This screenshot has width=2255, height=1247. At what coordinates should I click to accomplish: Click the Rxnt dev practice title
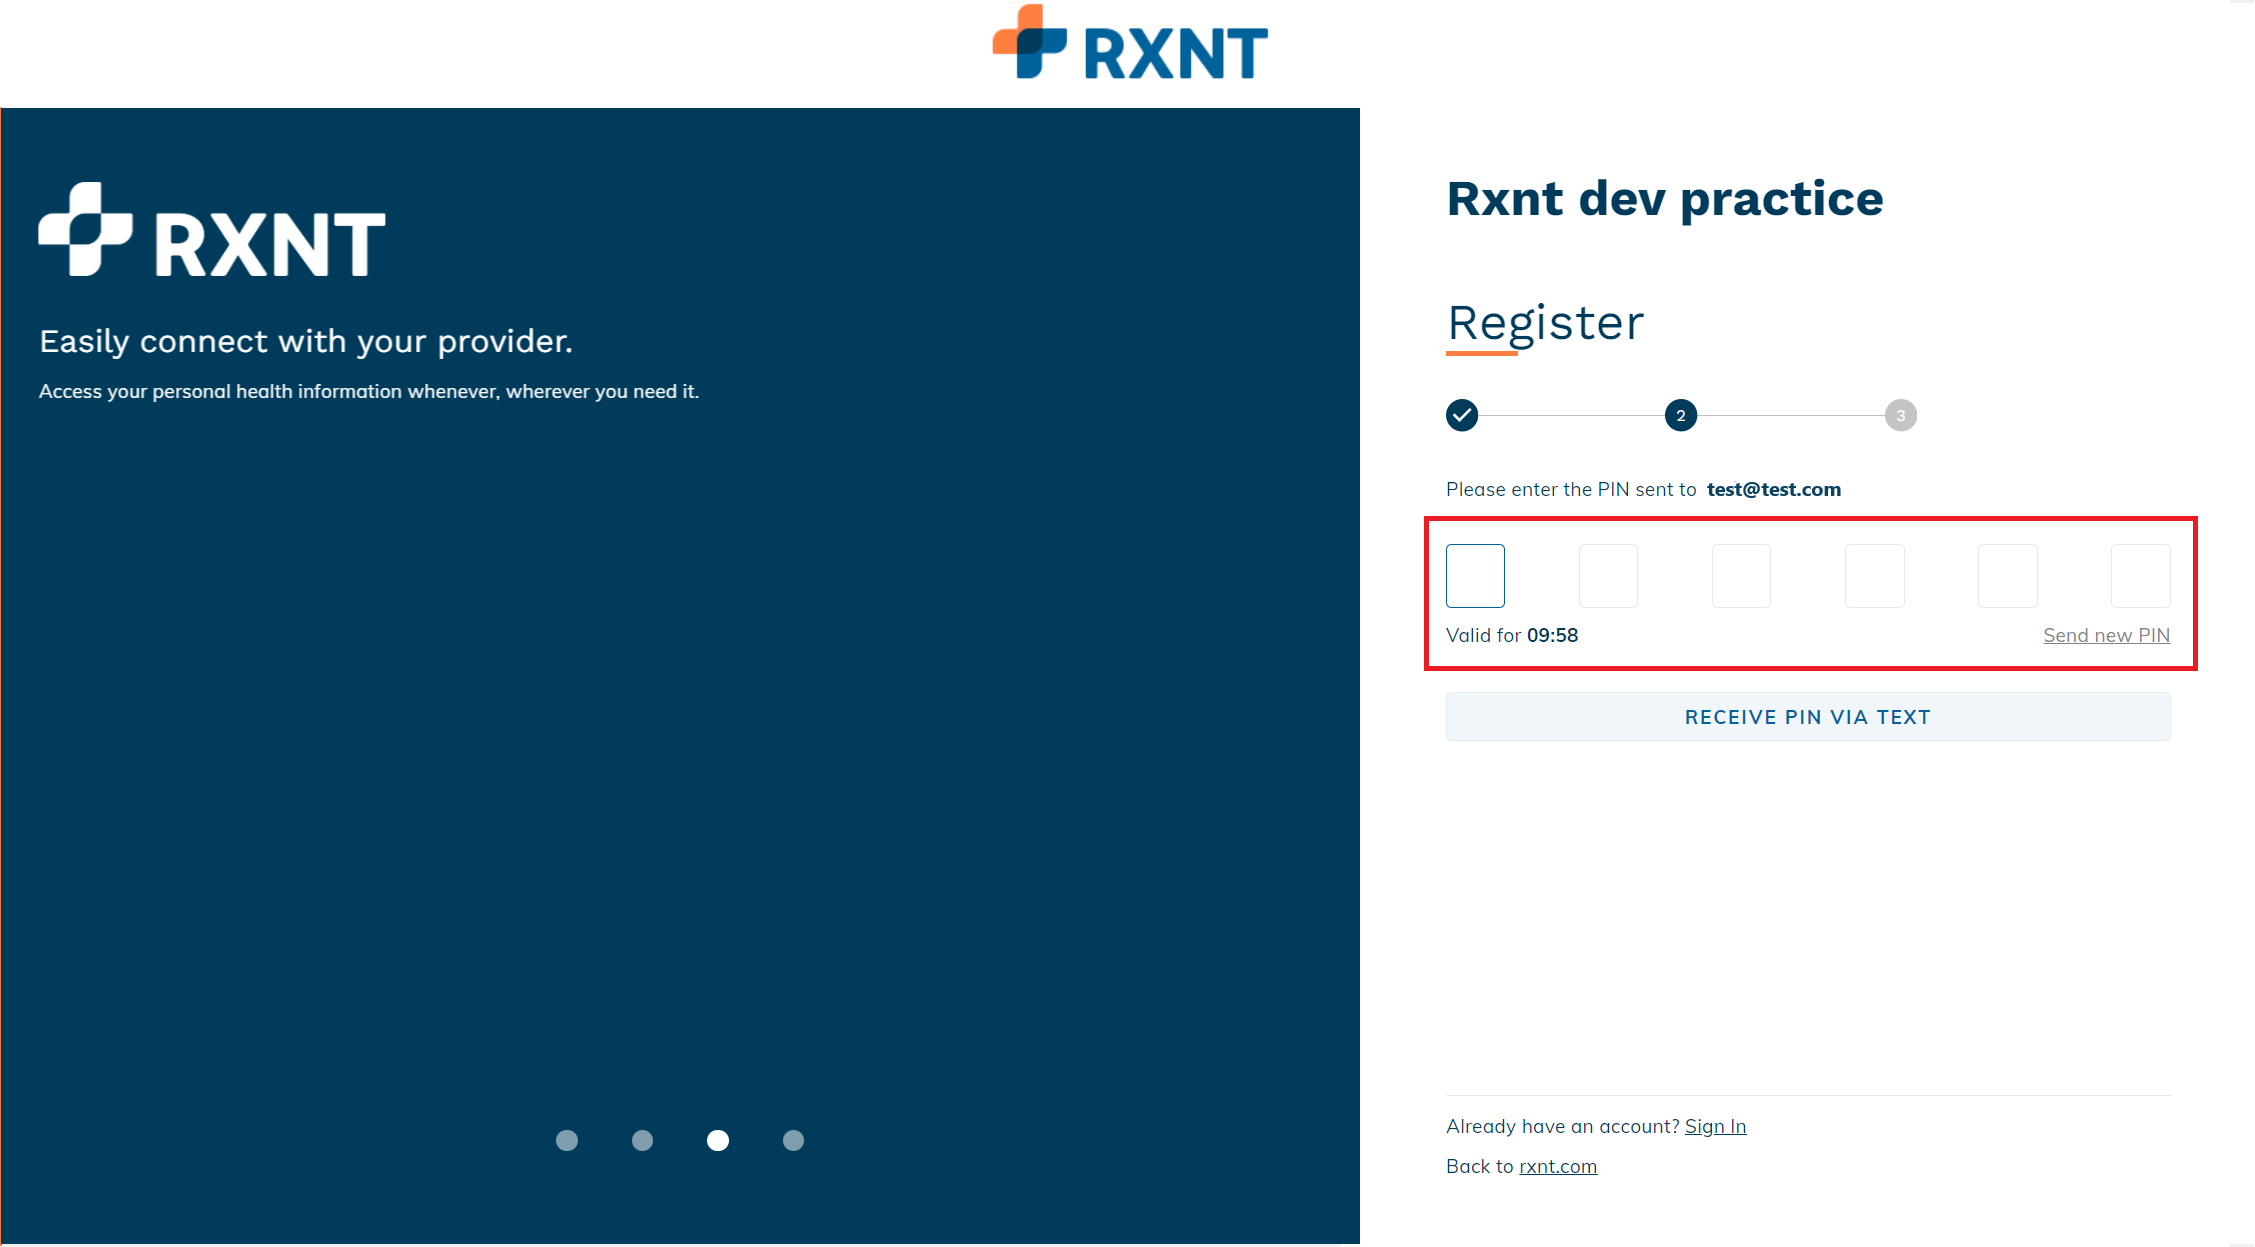(1665, 198)
